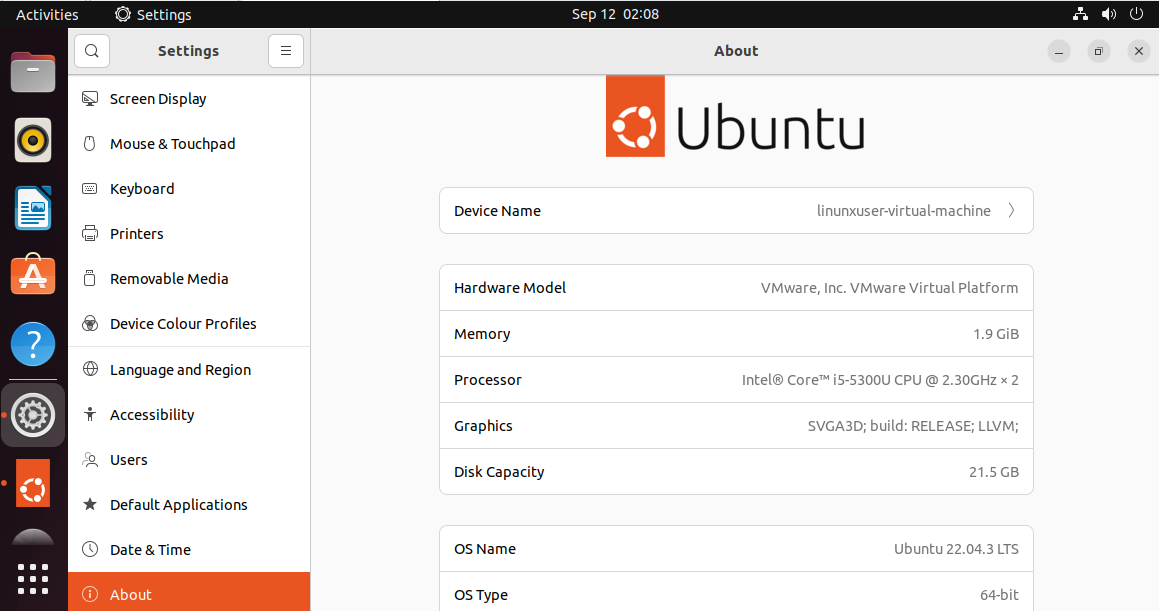Select Mouse & Touchpad in sidebar
Screen dimensions: 1159x611
pos(172,144)
